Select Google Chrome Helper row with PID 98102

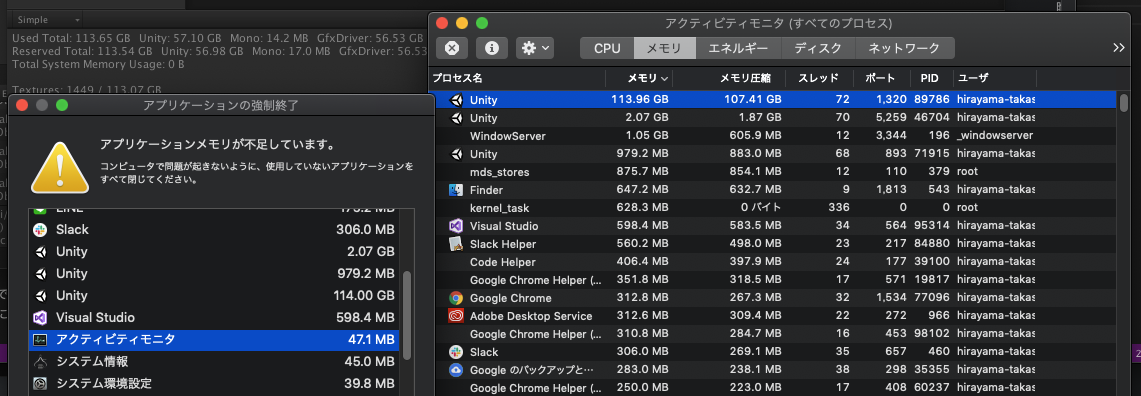773,334
